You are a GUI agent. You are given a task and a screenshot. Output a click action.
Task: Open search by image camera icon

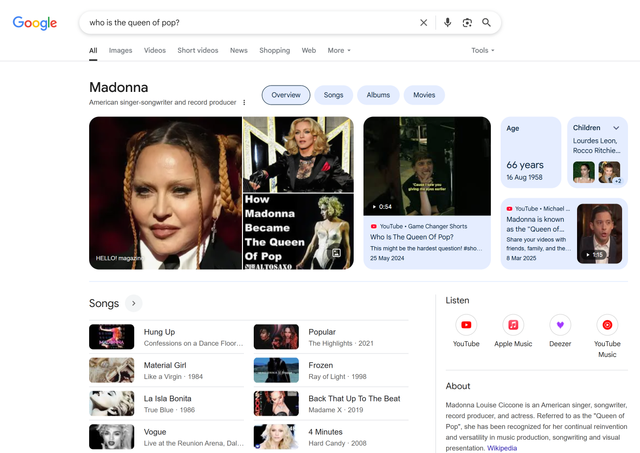(x=467, y=22)
